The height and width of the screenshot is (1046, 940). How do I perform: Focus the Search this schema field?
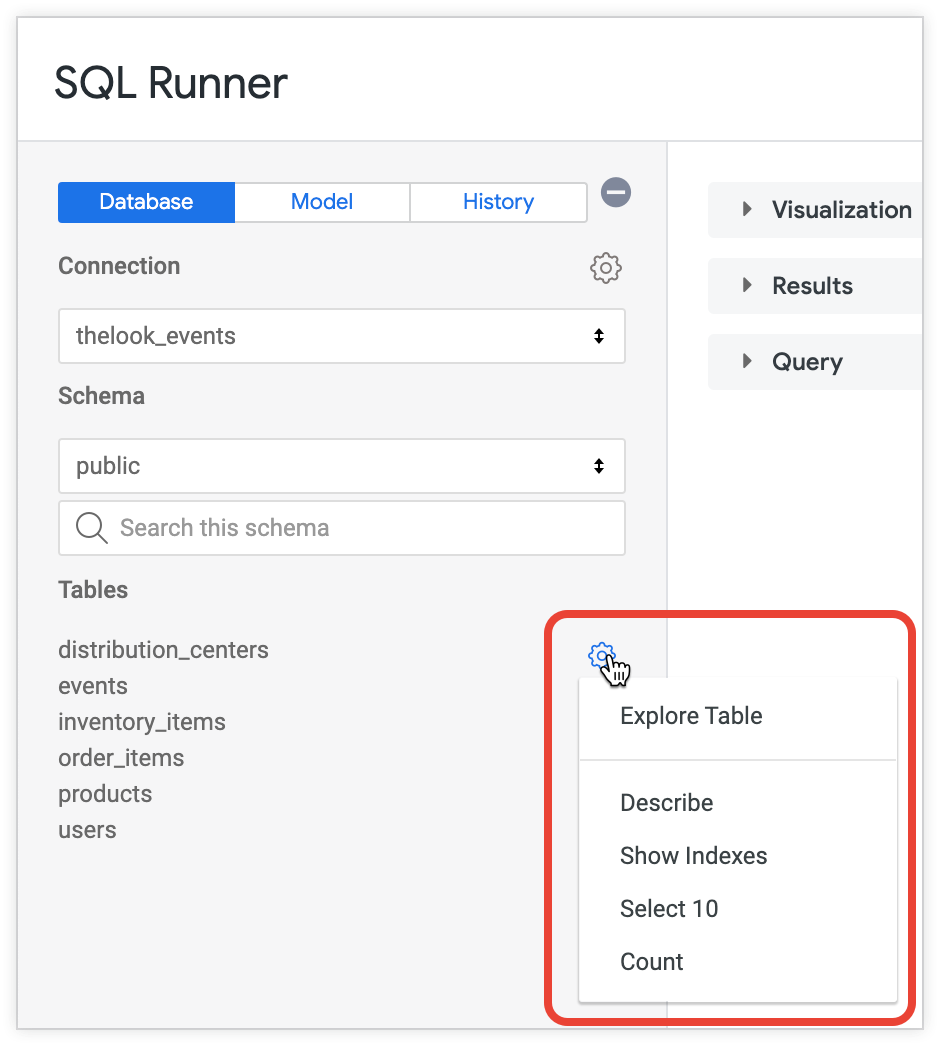point(360,528)
